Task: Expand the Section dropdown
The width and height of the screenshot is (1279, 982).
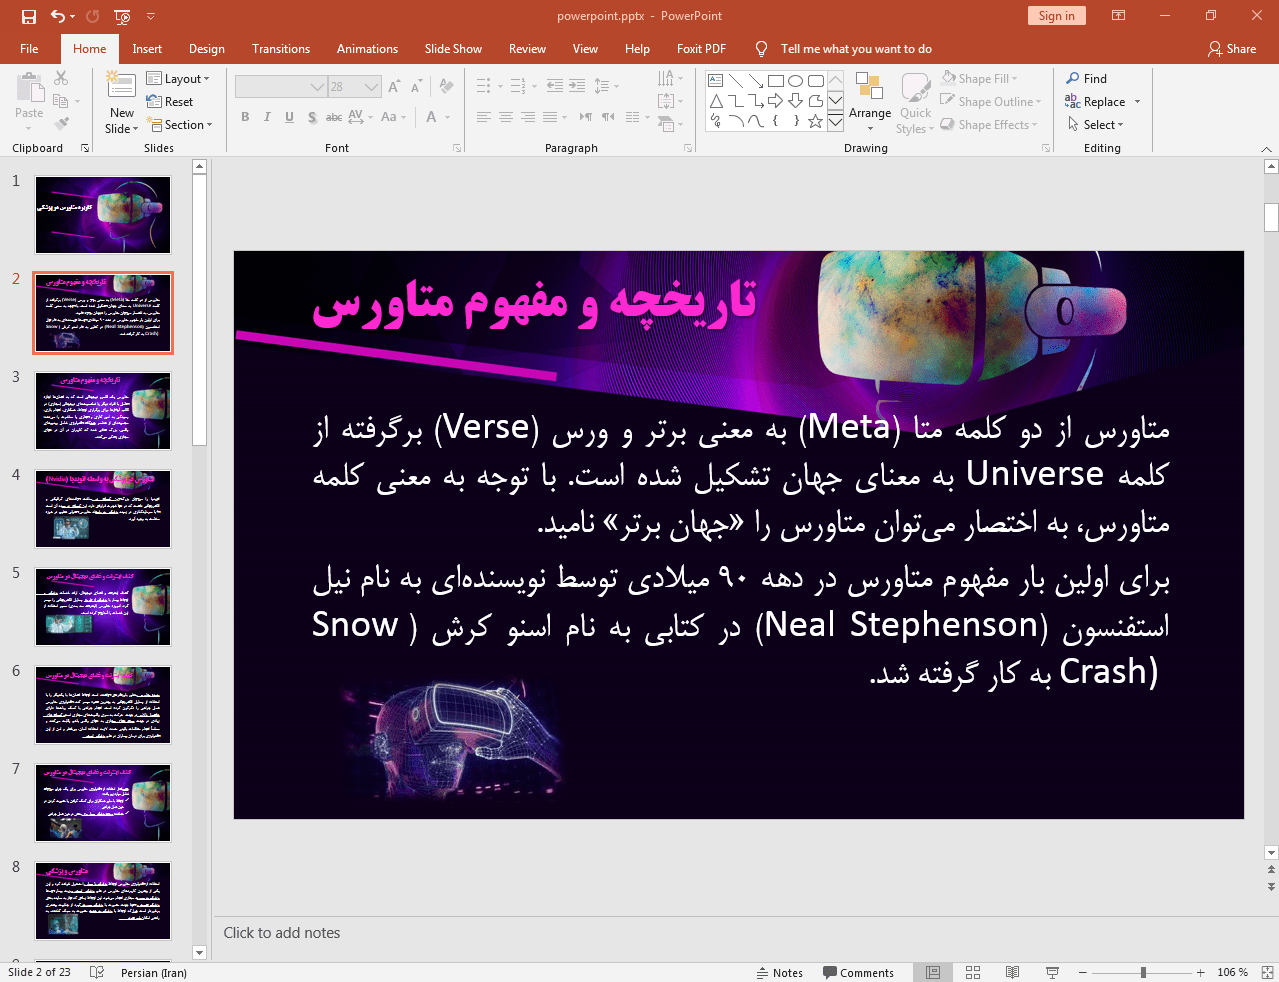Action: coord(180,125)
